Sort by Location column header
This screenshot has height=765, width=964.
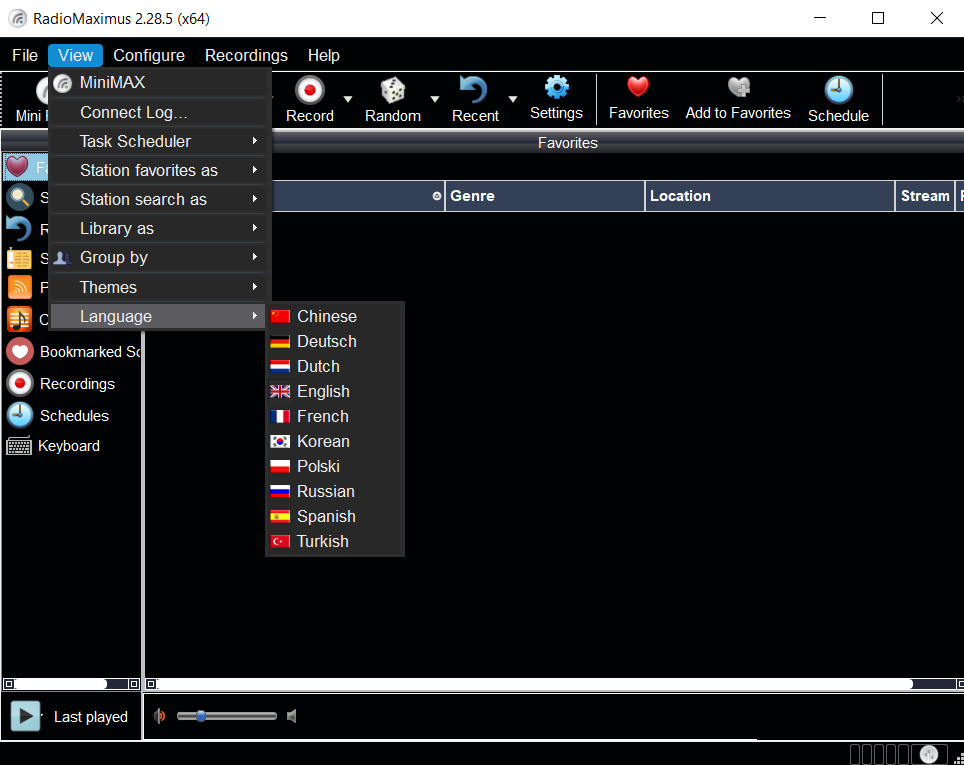point(770,196)
